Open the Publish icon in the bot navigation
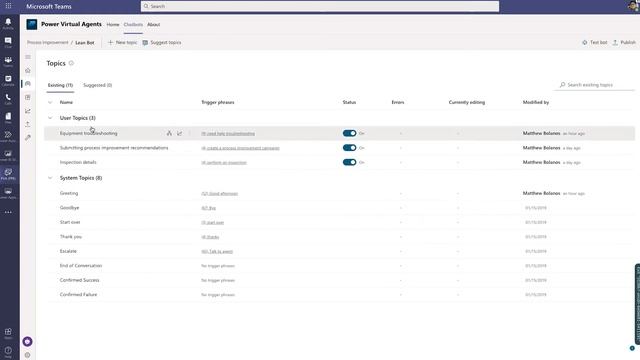Screen dimensions: 640x360 click(28, 124)
